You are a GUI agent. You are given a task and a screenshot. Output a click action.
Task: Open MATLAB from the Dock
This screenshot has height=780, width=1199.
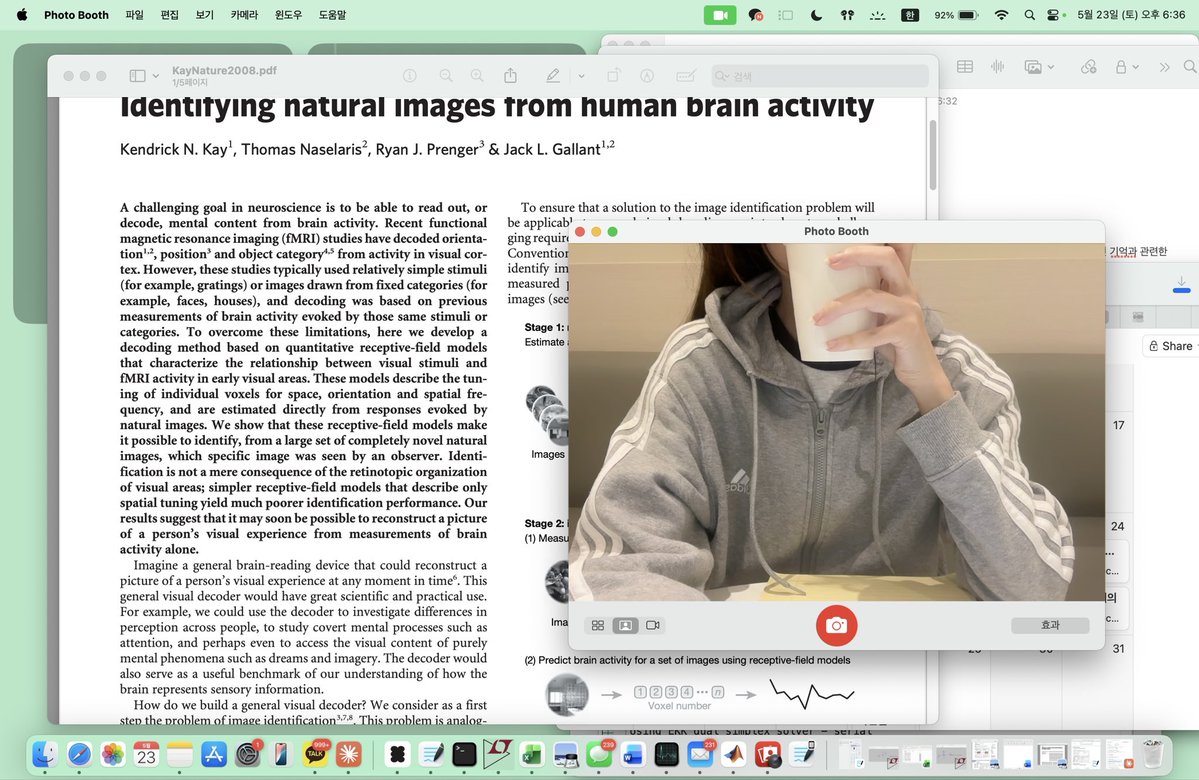tap(733, 755)
